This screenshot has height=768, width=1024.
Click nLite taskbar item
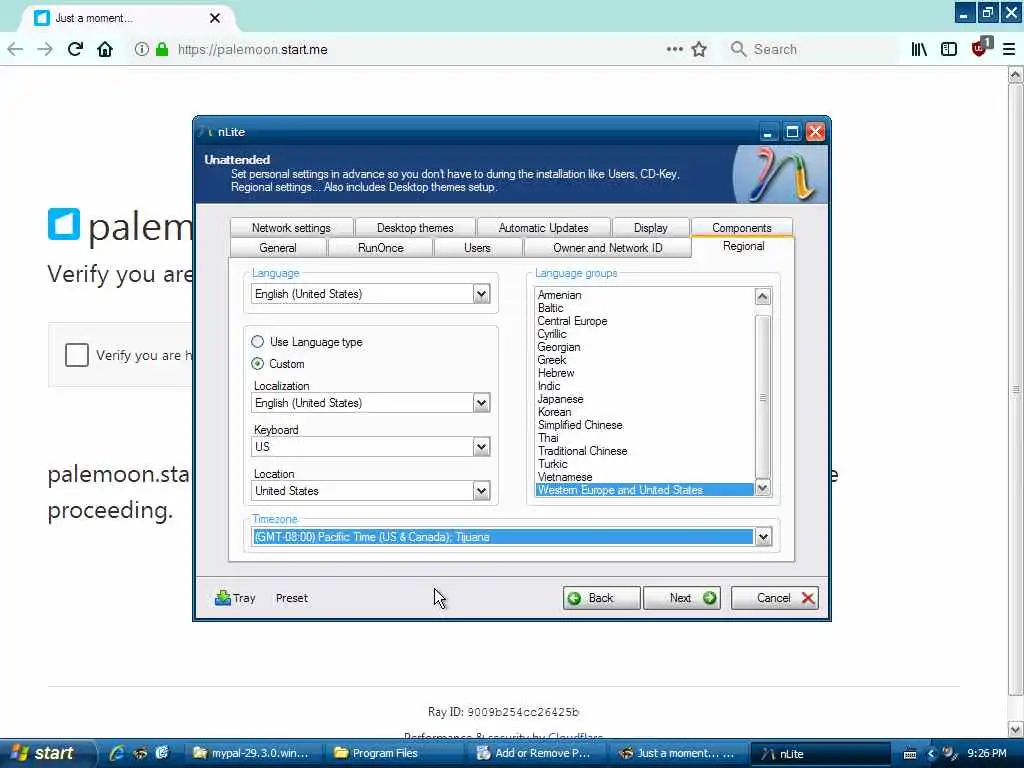point(820,753)
